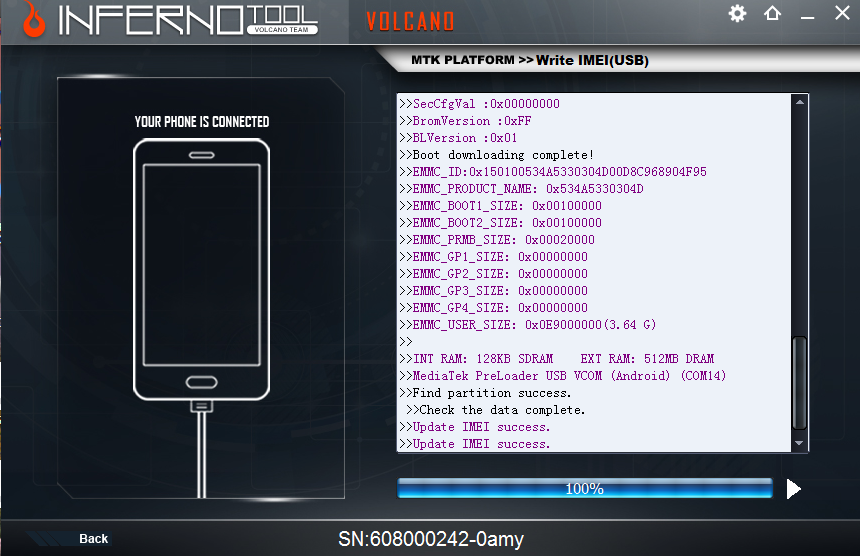Viewport: 860px width, 556px height.
Task: Click the EMMC_GP2_SIZE log line
Action: pos(493,274)
